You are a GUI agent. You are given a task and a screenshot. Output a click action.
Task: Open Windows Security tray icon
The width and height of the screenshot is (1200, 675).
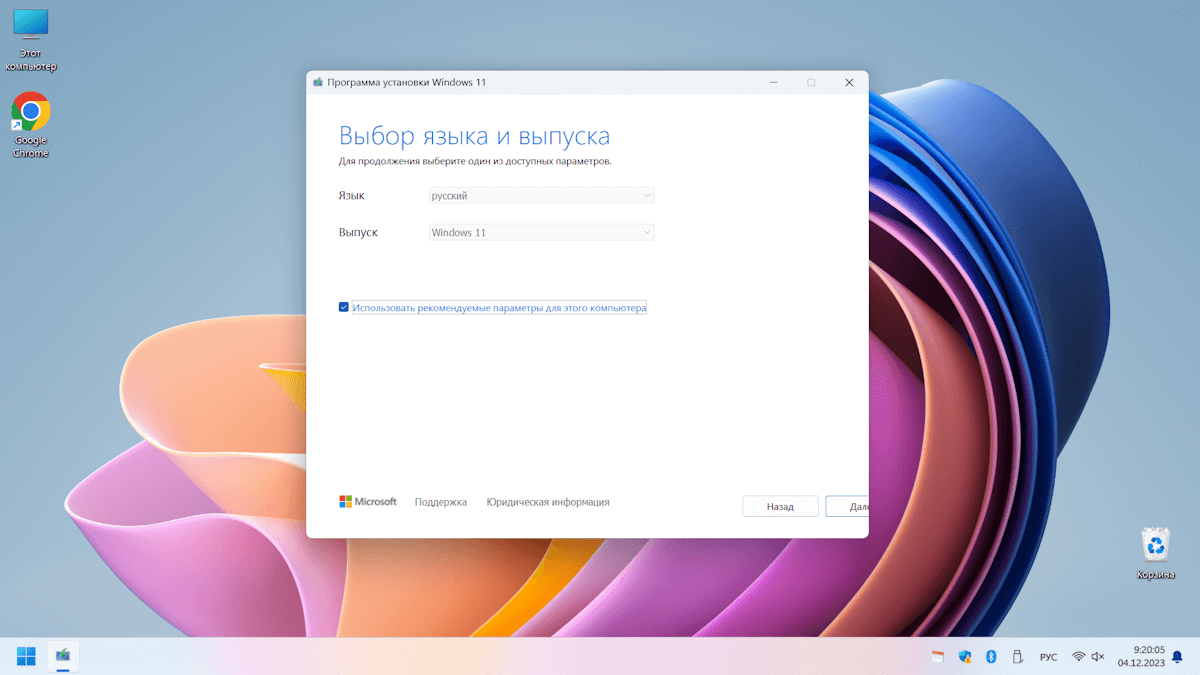click(x=965, y=657)
